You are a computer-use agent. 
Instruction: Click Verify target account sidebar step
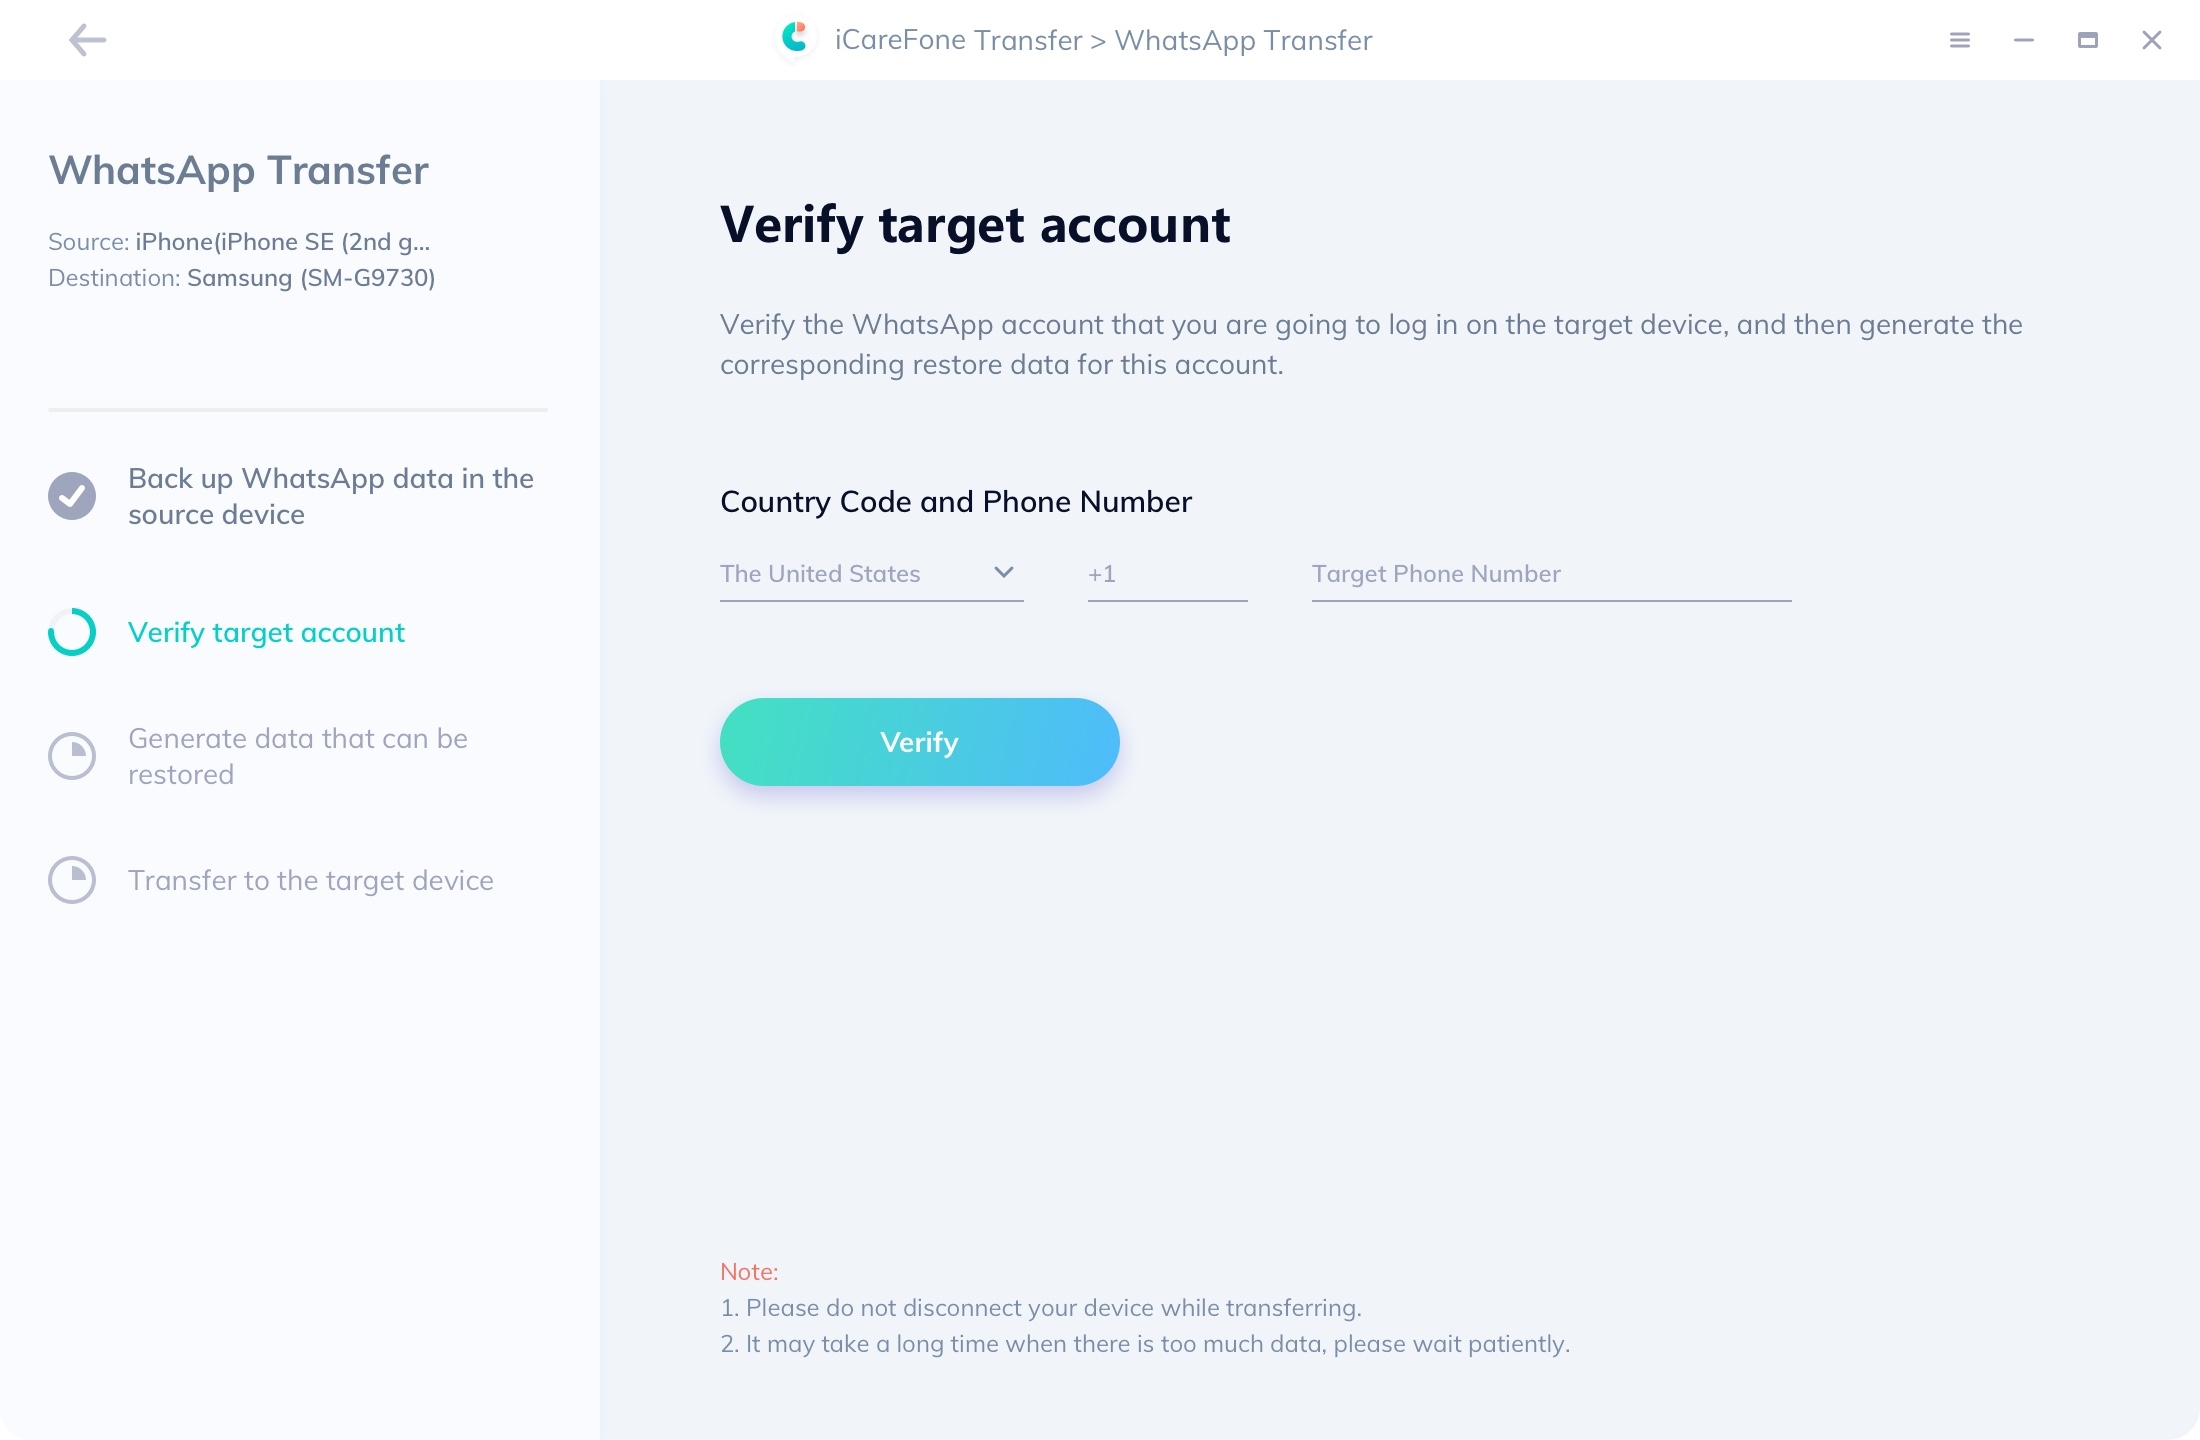point(267,632)
